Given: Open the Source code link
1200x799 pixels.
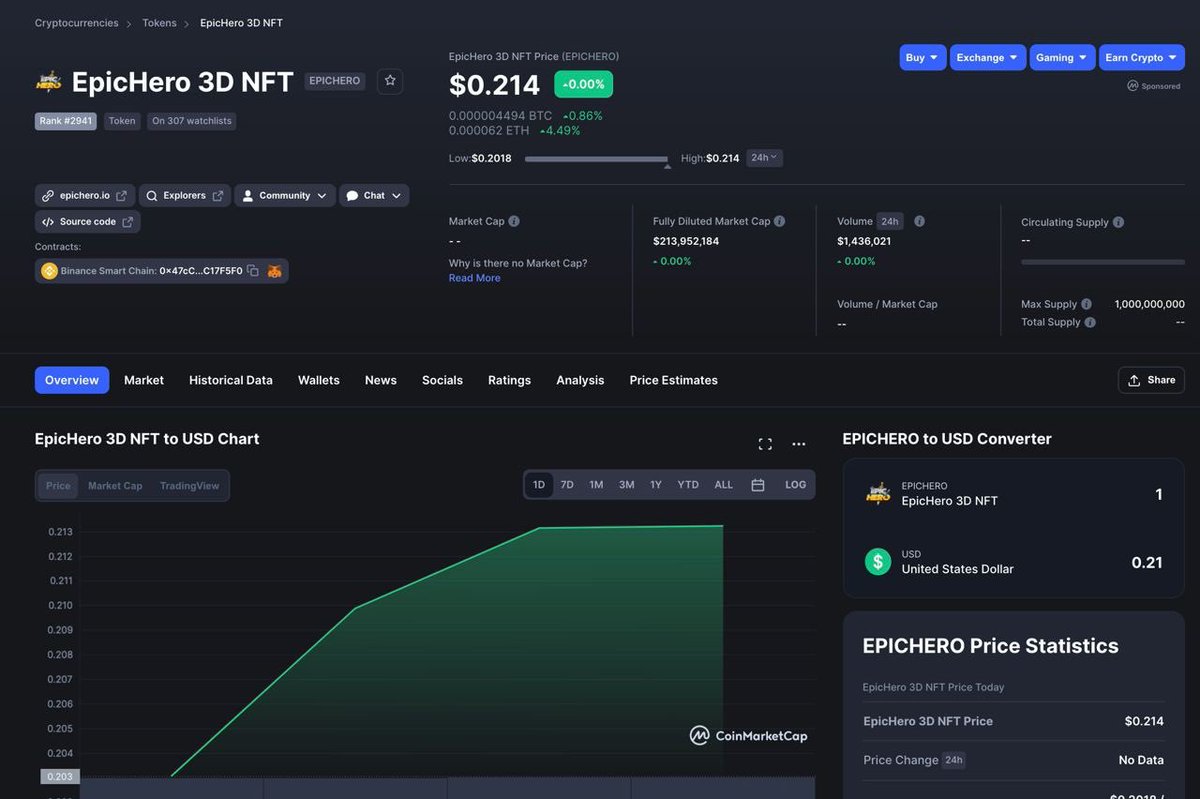Looking at the screenshot, I should 88,222.
